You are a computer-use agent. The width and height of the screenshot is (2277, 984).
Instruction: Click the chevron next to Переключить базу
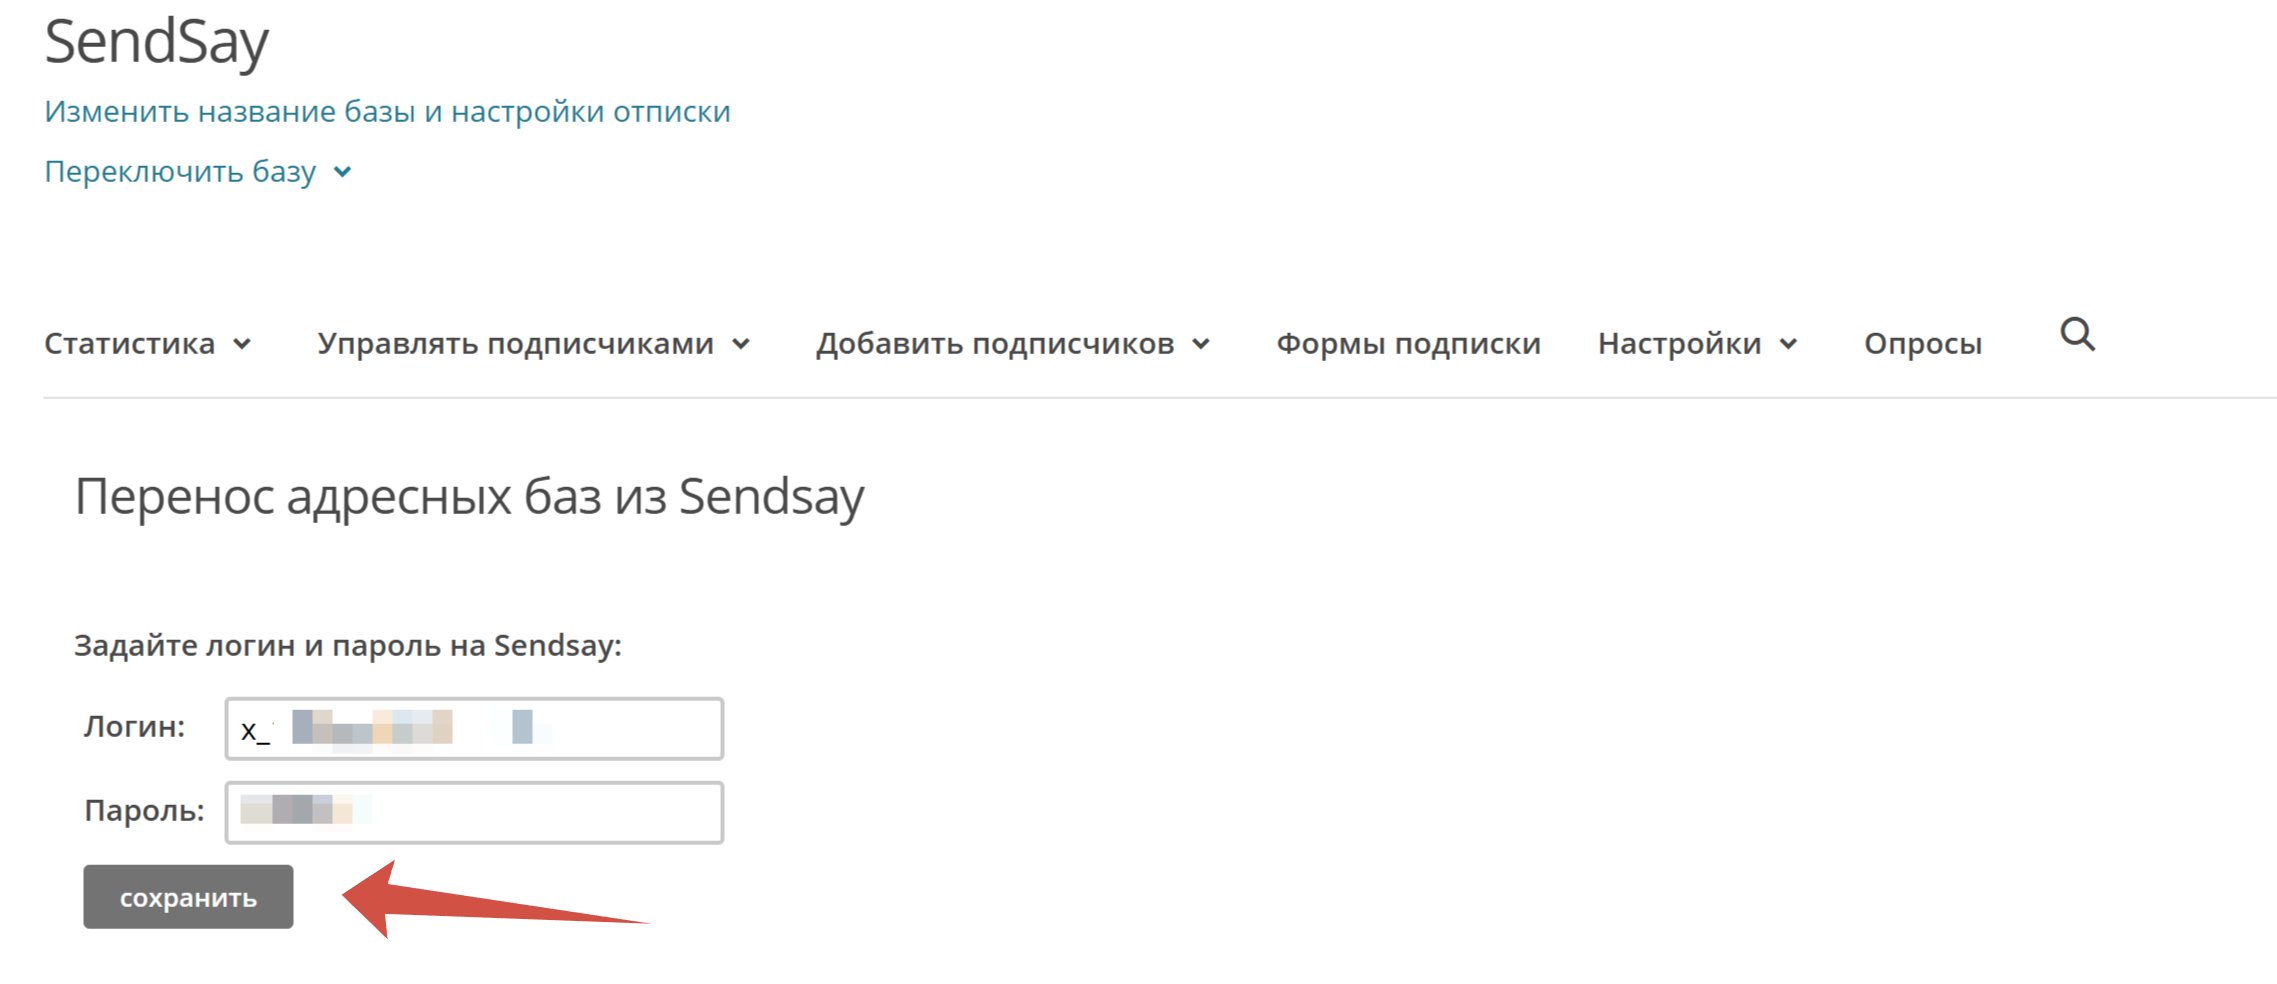342,172
